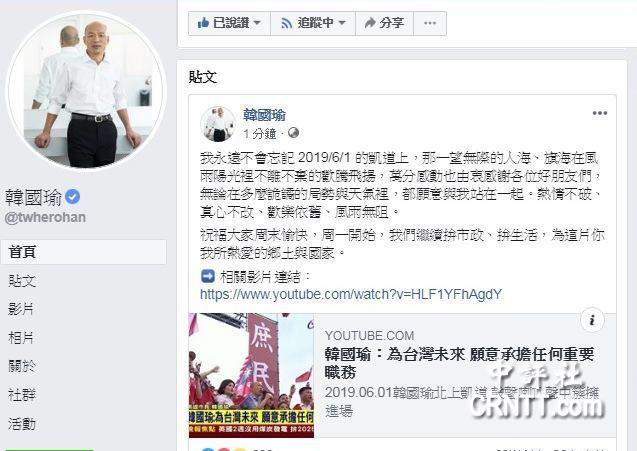The width and height of the screenshot is (637, 451).
Task: Click the globe public-privacy icon on the post
Action: tap(293, 133)
